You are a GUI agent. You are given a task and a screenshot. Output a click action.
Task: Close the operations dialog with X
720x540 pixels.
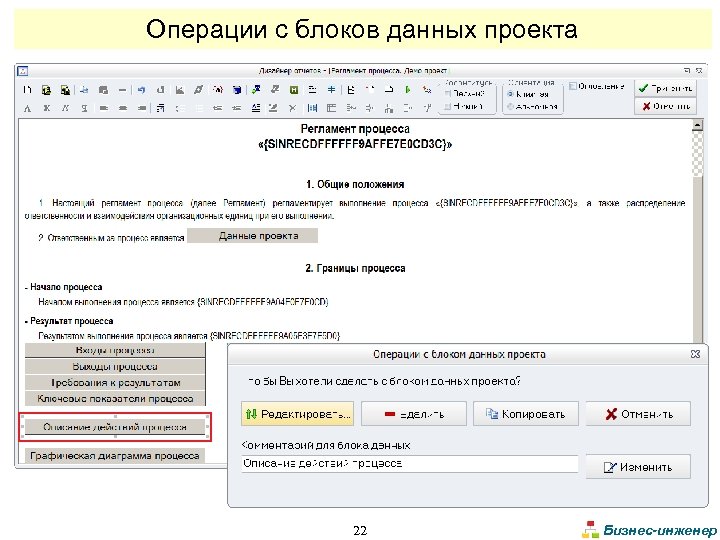695,354
